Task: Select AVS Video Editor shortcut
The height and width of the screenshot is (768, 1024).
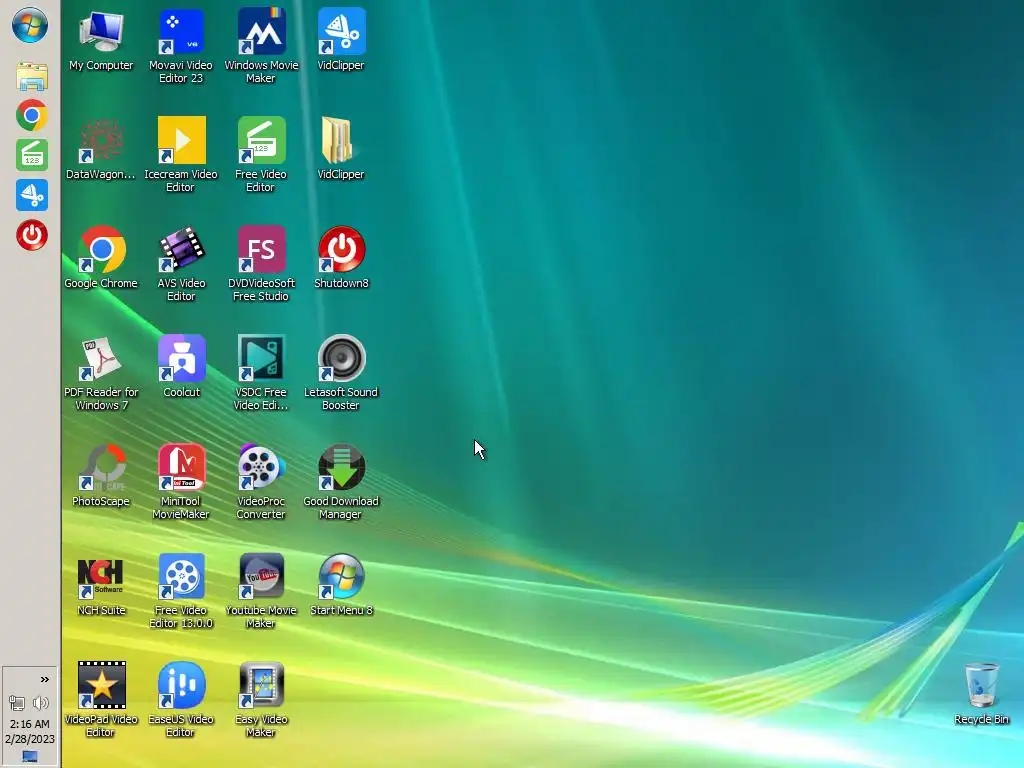Action: click(x=181, y=264)
